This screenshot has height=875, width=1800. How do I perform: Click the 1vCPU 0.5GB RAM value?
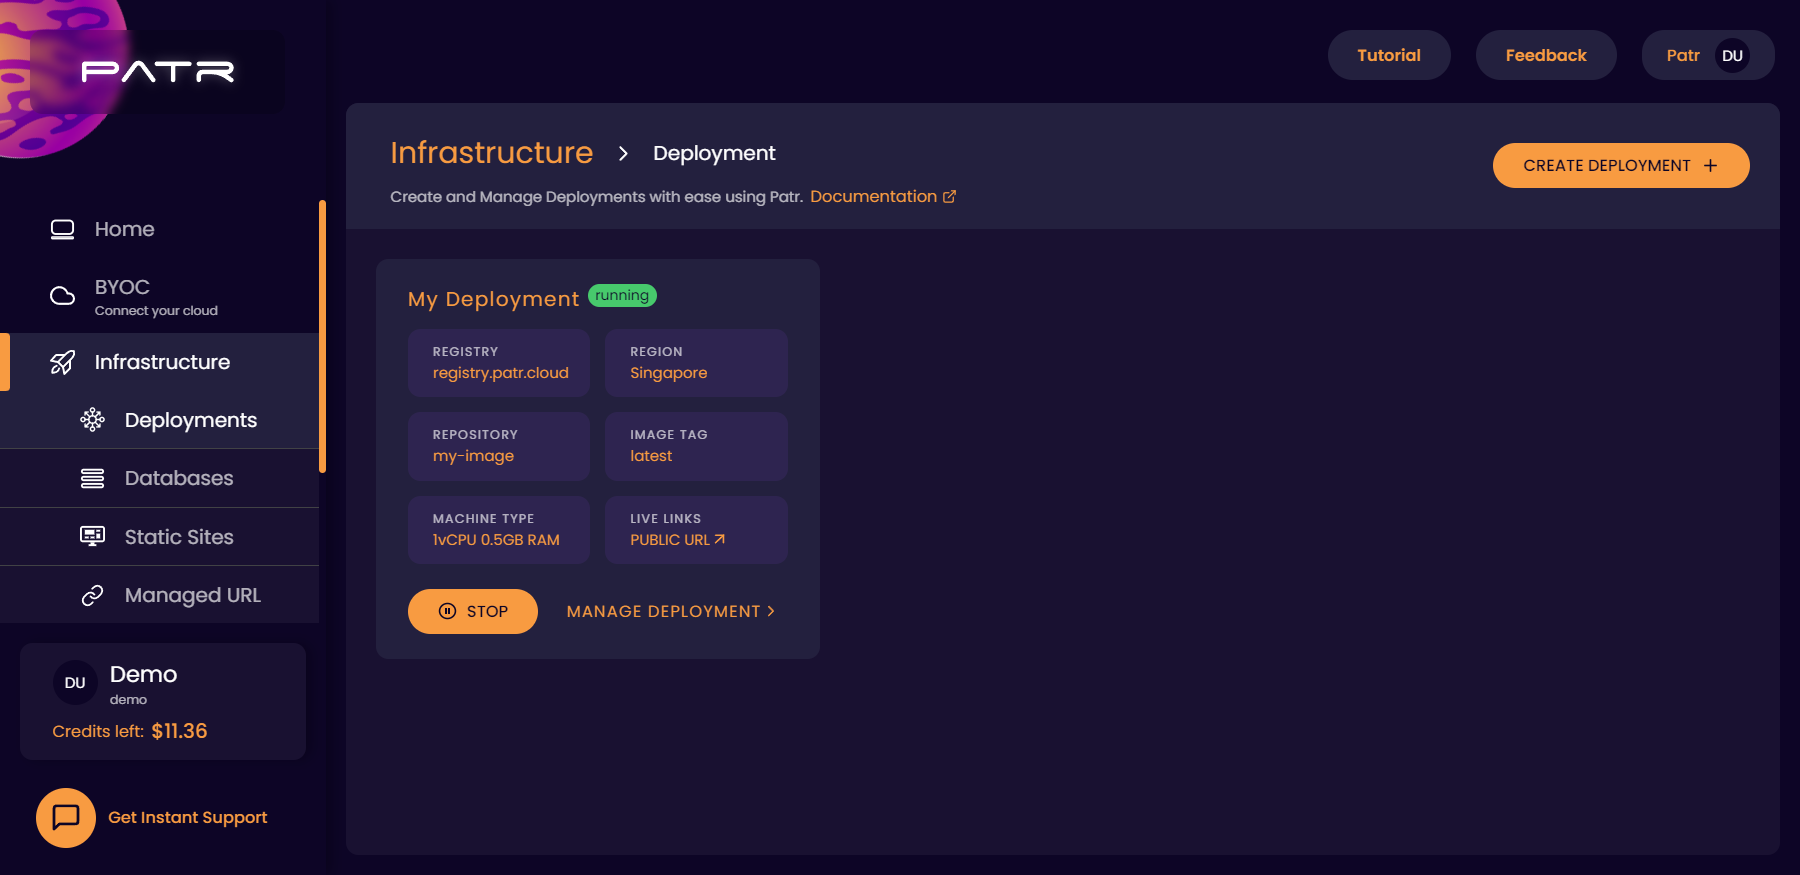496,540
